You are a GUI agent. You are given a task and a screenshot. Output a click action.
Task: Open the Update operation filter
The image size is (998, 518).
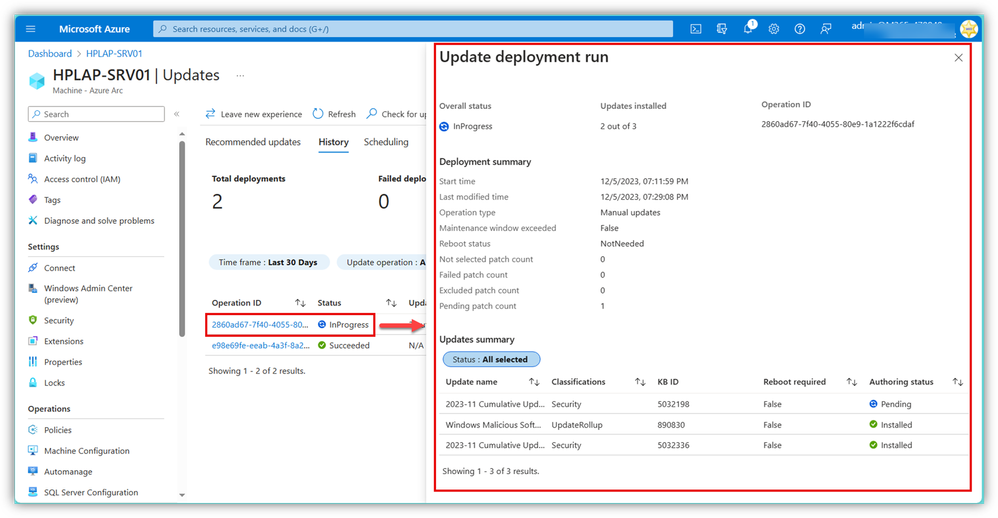coord(382,262)
